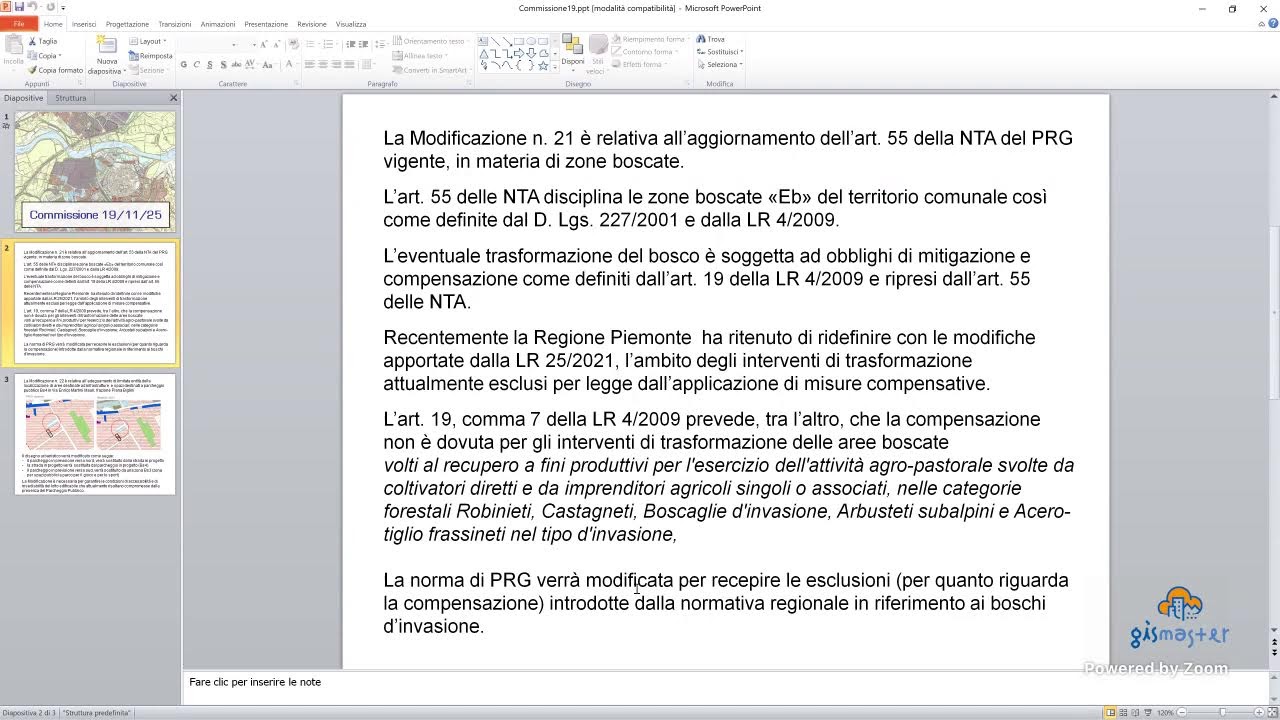Click the increase font size button
Screen dimensions: 1280x720
(264, 44)
